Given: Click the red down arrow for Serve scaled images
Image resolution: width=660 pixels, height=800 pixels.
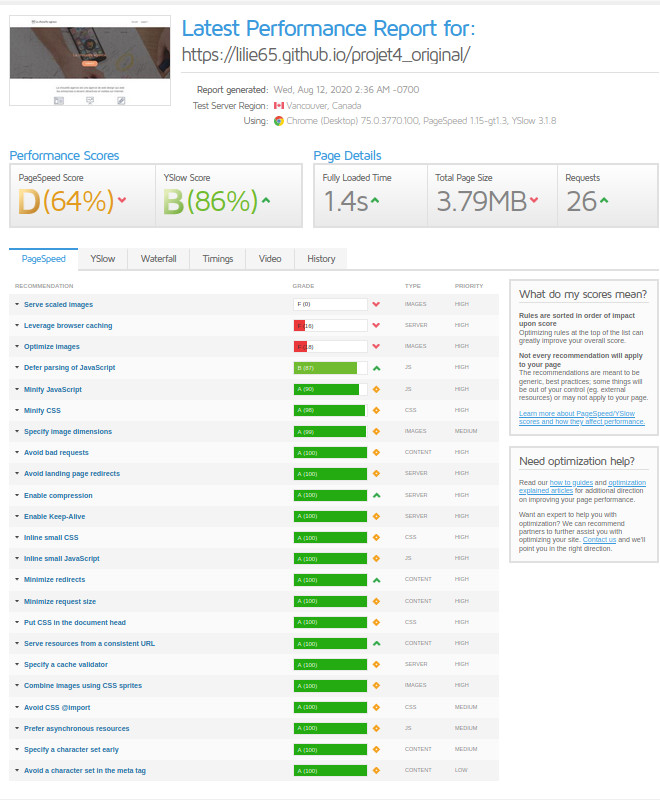Looking at the screenshot, I should pos(377,304).
